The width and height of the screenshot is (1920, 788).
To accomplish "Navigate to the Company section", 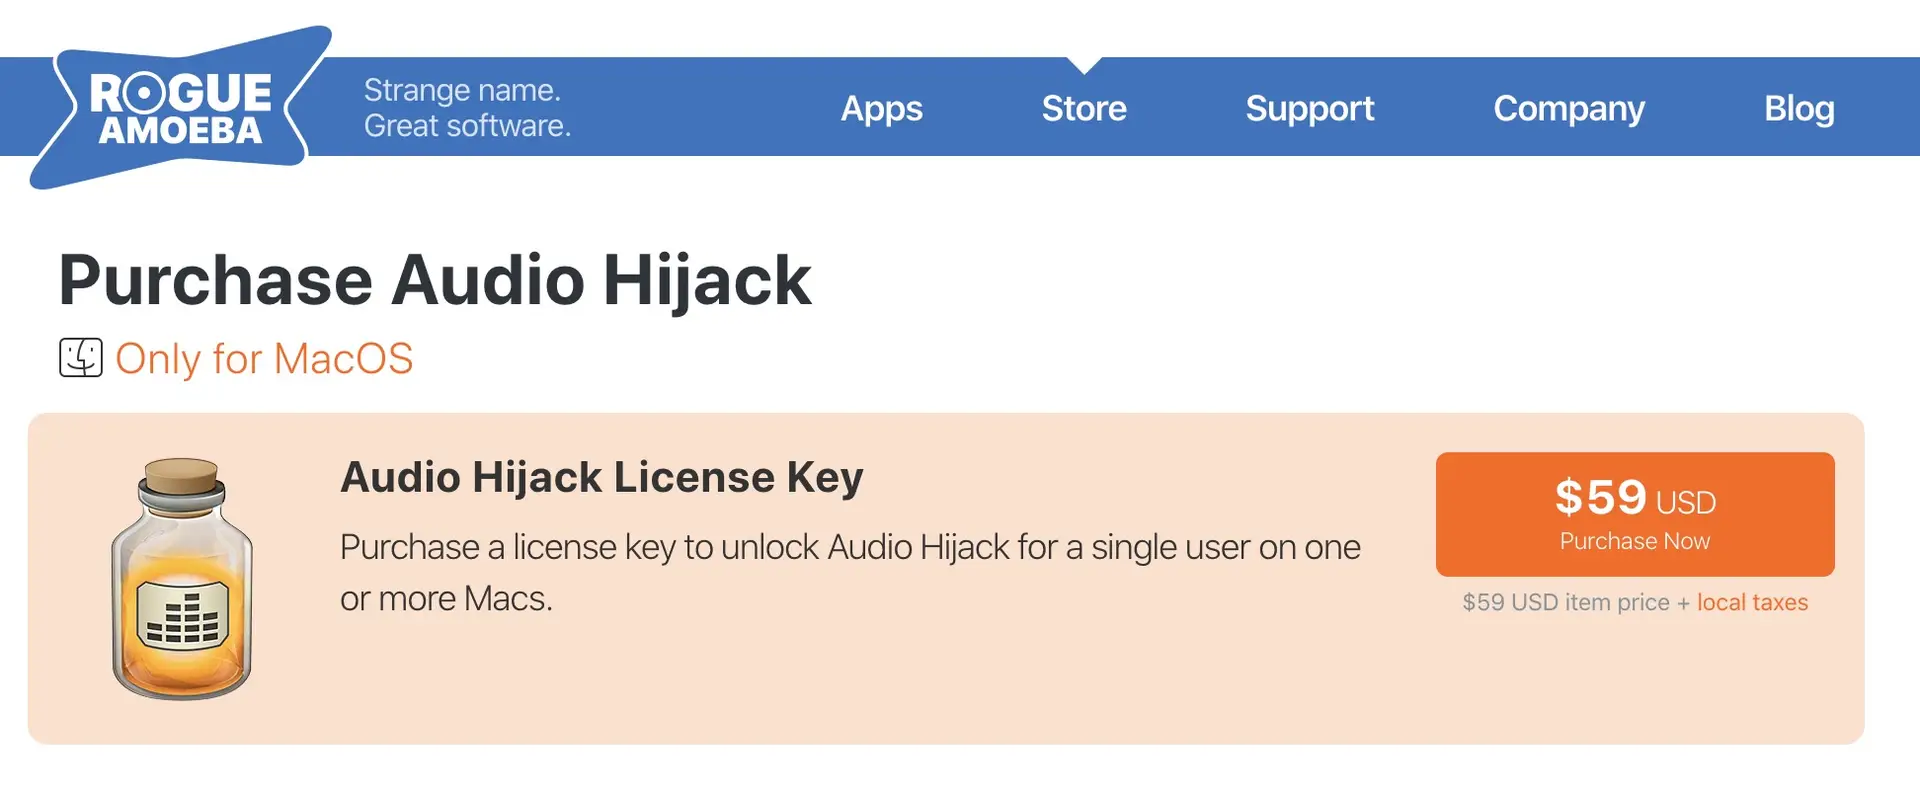I will click(1568, 109).
